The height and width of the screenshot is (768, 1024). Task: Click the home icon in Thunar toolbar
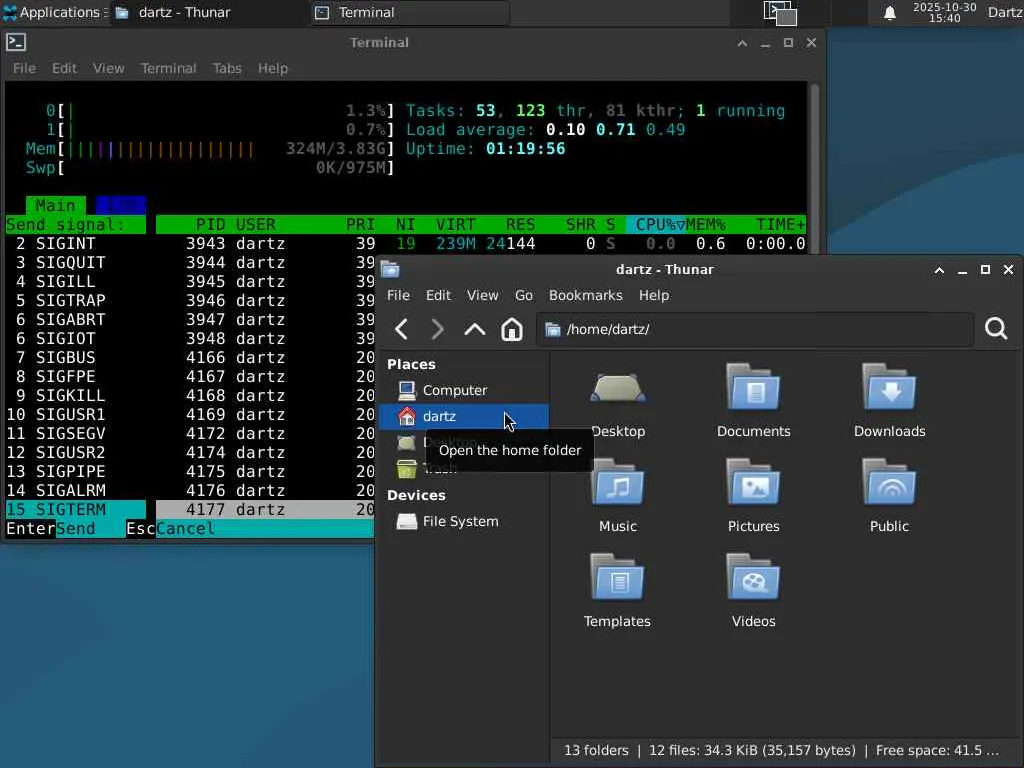click(x=511, y=329)
